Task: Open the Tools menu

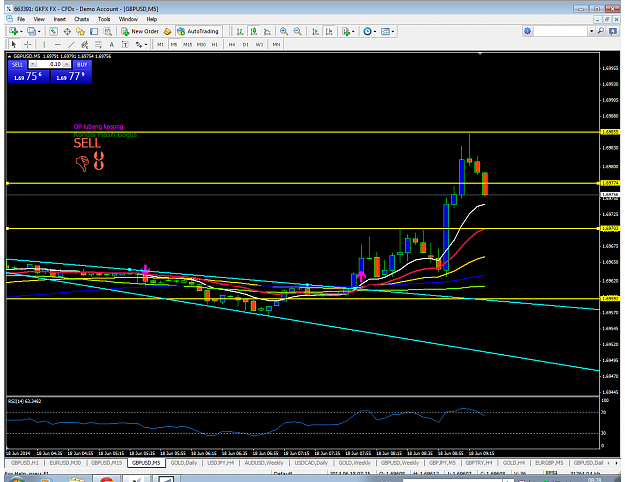Action: point(104,19)
